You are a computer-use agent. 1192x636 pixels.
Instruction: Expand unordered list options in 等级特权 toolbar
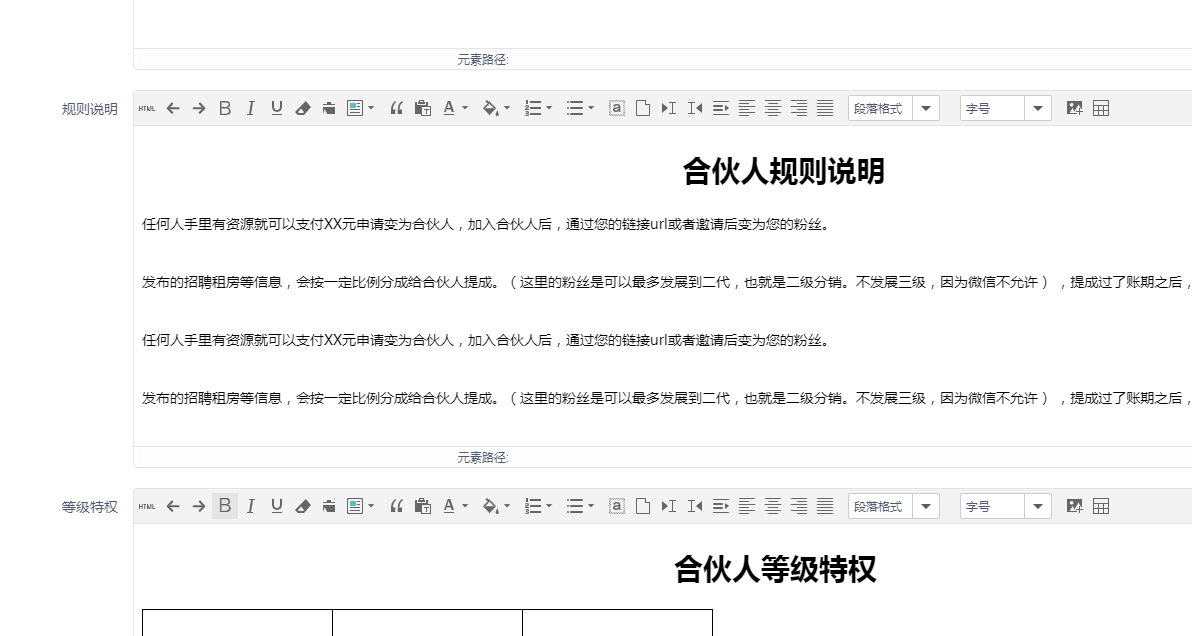tap(591, 507)
